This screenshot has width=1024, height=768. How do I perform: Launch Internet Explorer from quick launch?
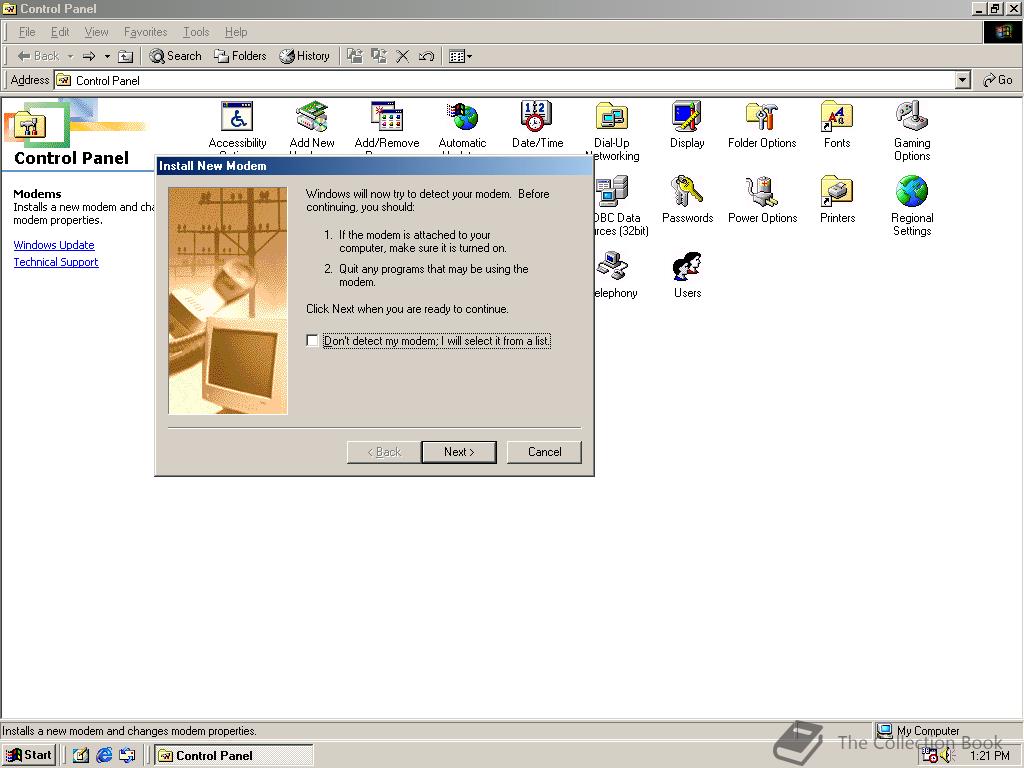point(104,756)
